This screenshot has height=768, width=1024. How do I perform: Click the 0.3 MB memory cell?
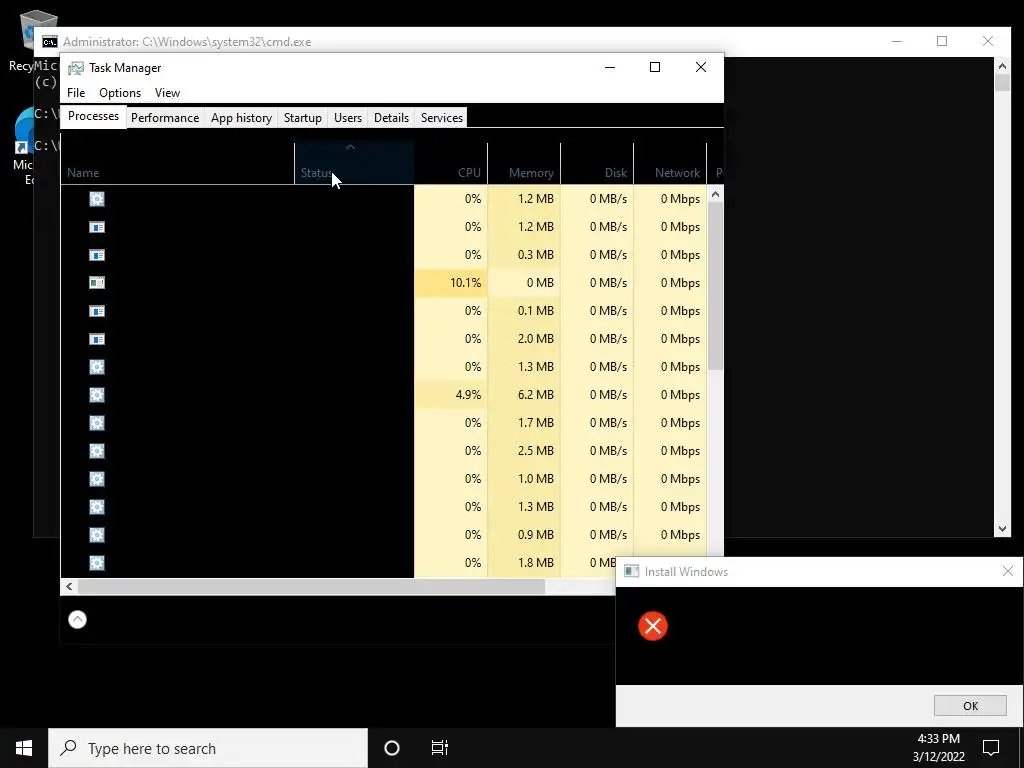coord(524,255)
